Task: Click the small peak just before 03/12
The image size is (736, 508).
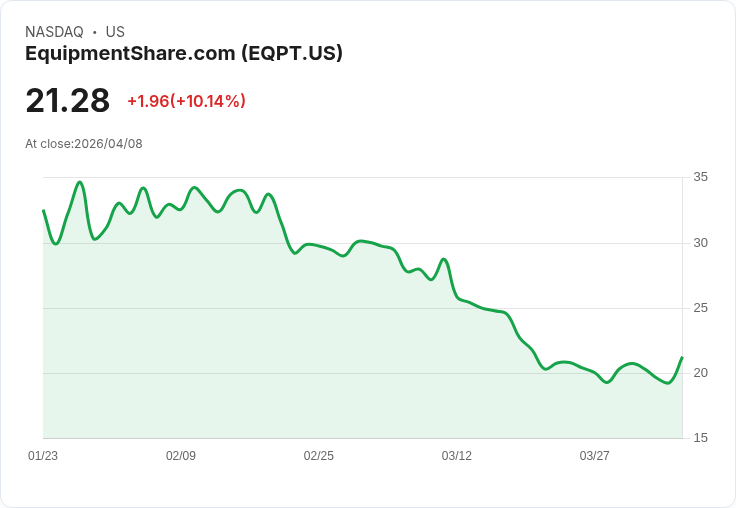Action: (x=444, y=259)
